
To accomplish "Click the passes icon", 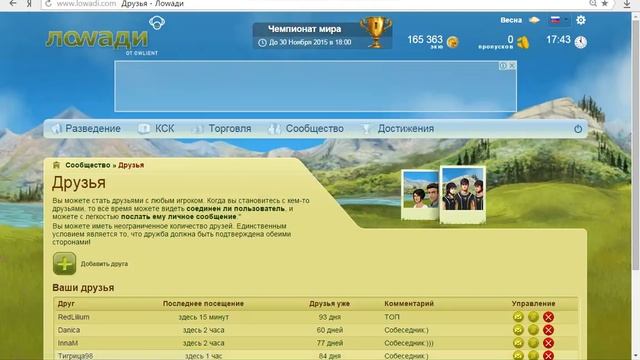I will pos(523,42).
